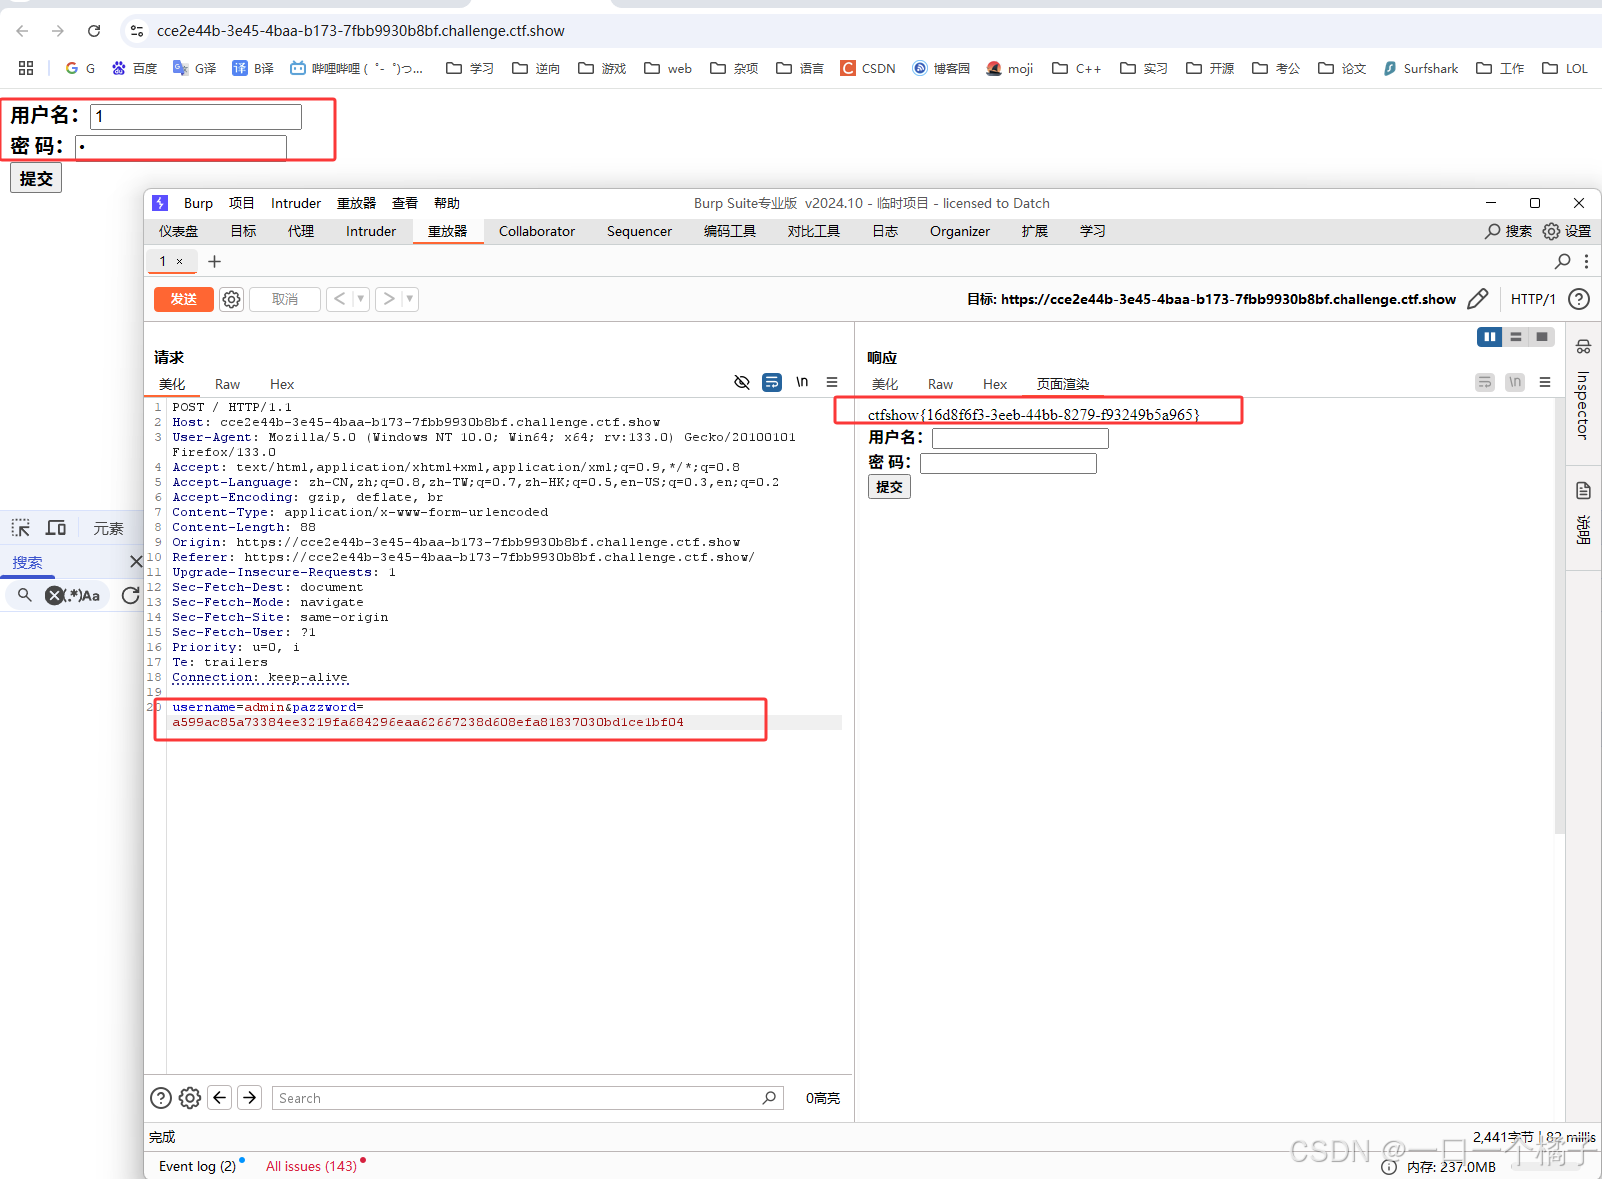Screen dimensions: 1602x1179
Task: Toggle request show \n newline characters
Action: [x=802, y=382]
